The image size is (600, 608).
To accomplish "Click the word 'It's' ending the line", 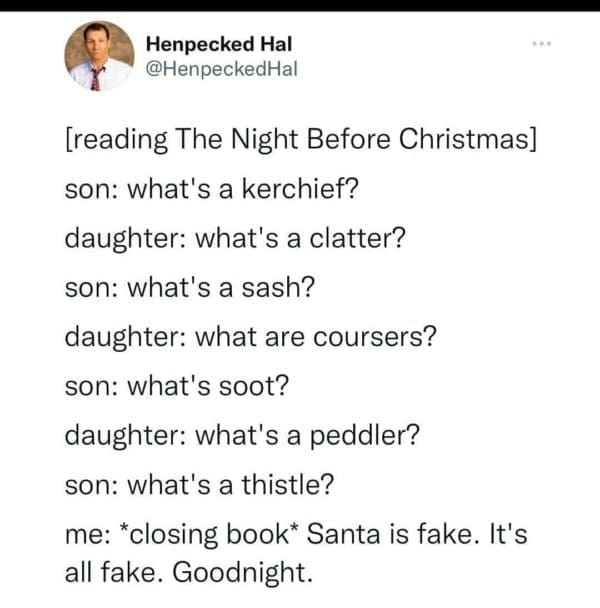I will [508, 535].
